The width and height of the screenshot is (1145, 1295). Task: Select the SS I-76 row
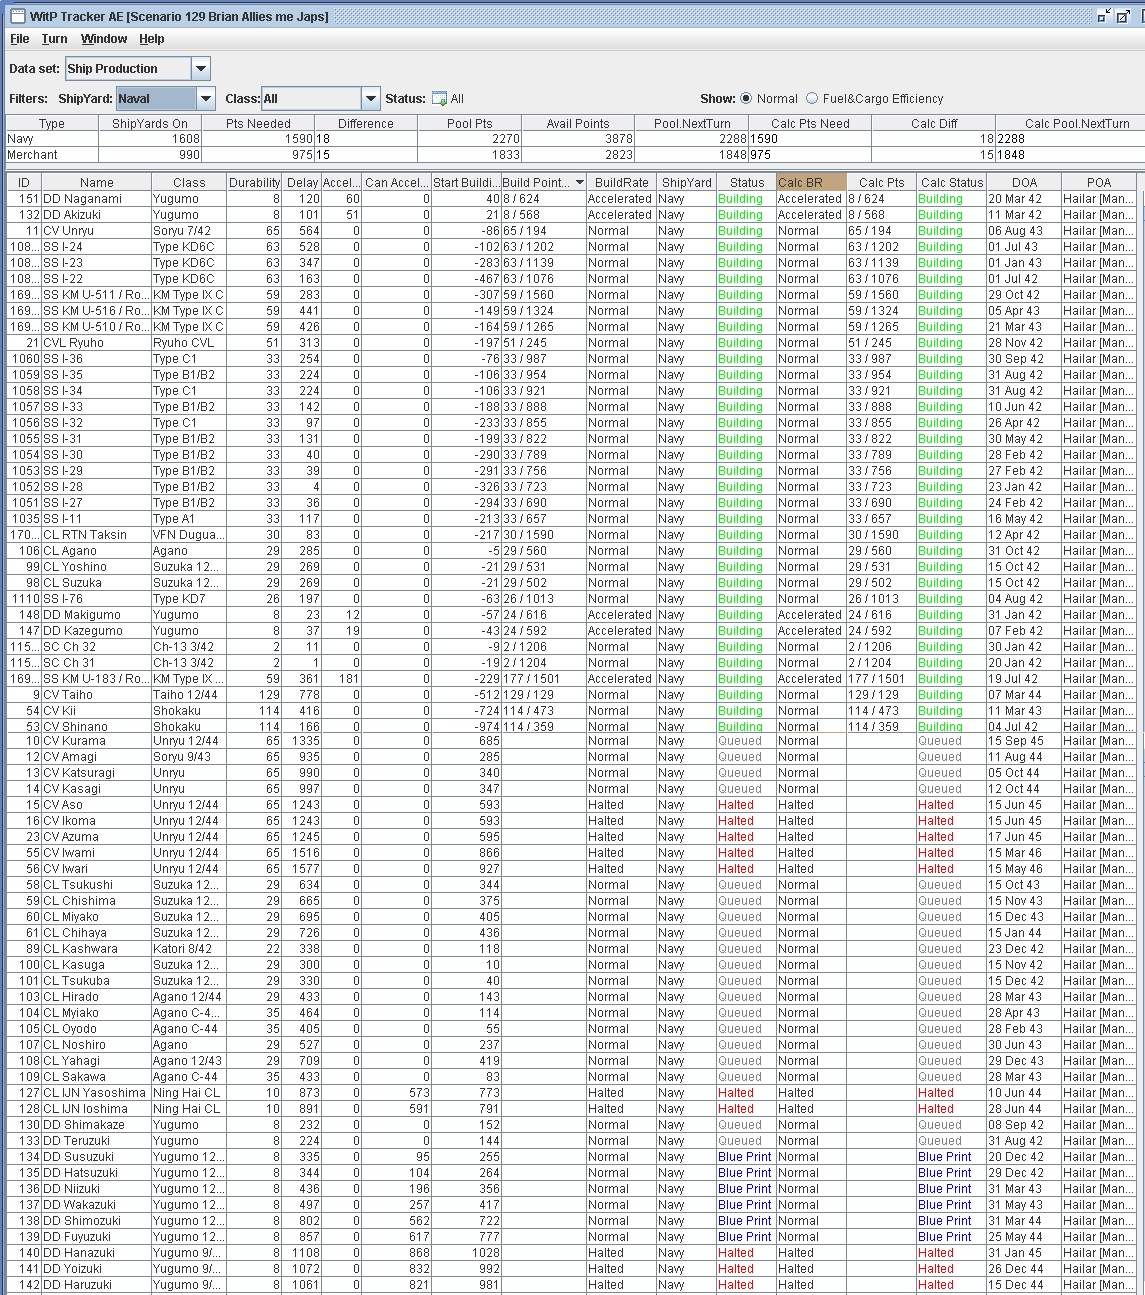tap(572, 599)
